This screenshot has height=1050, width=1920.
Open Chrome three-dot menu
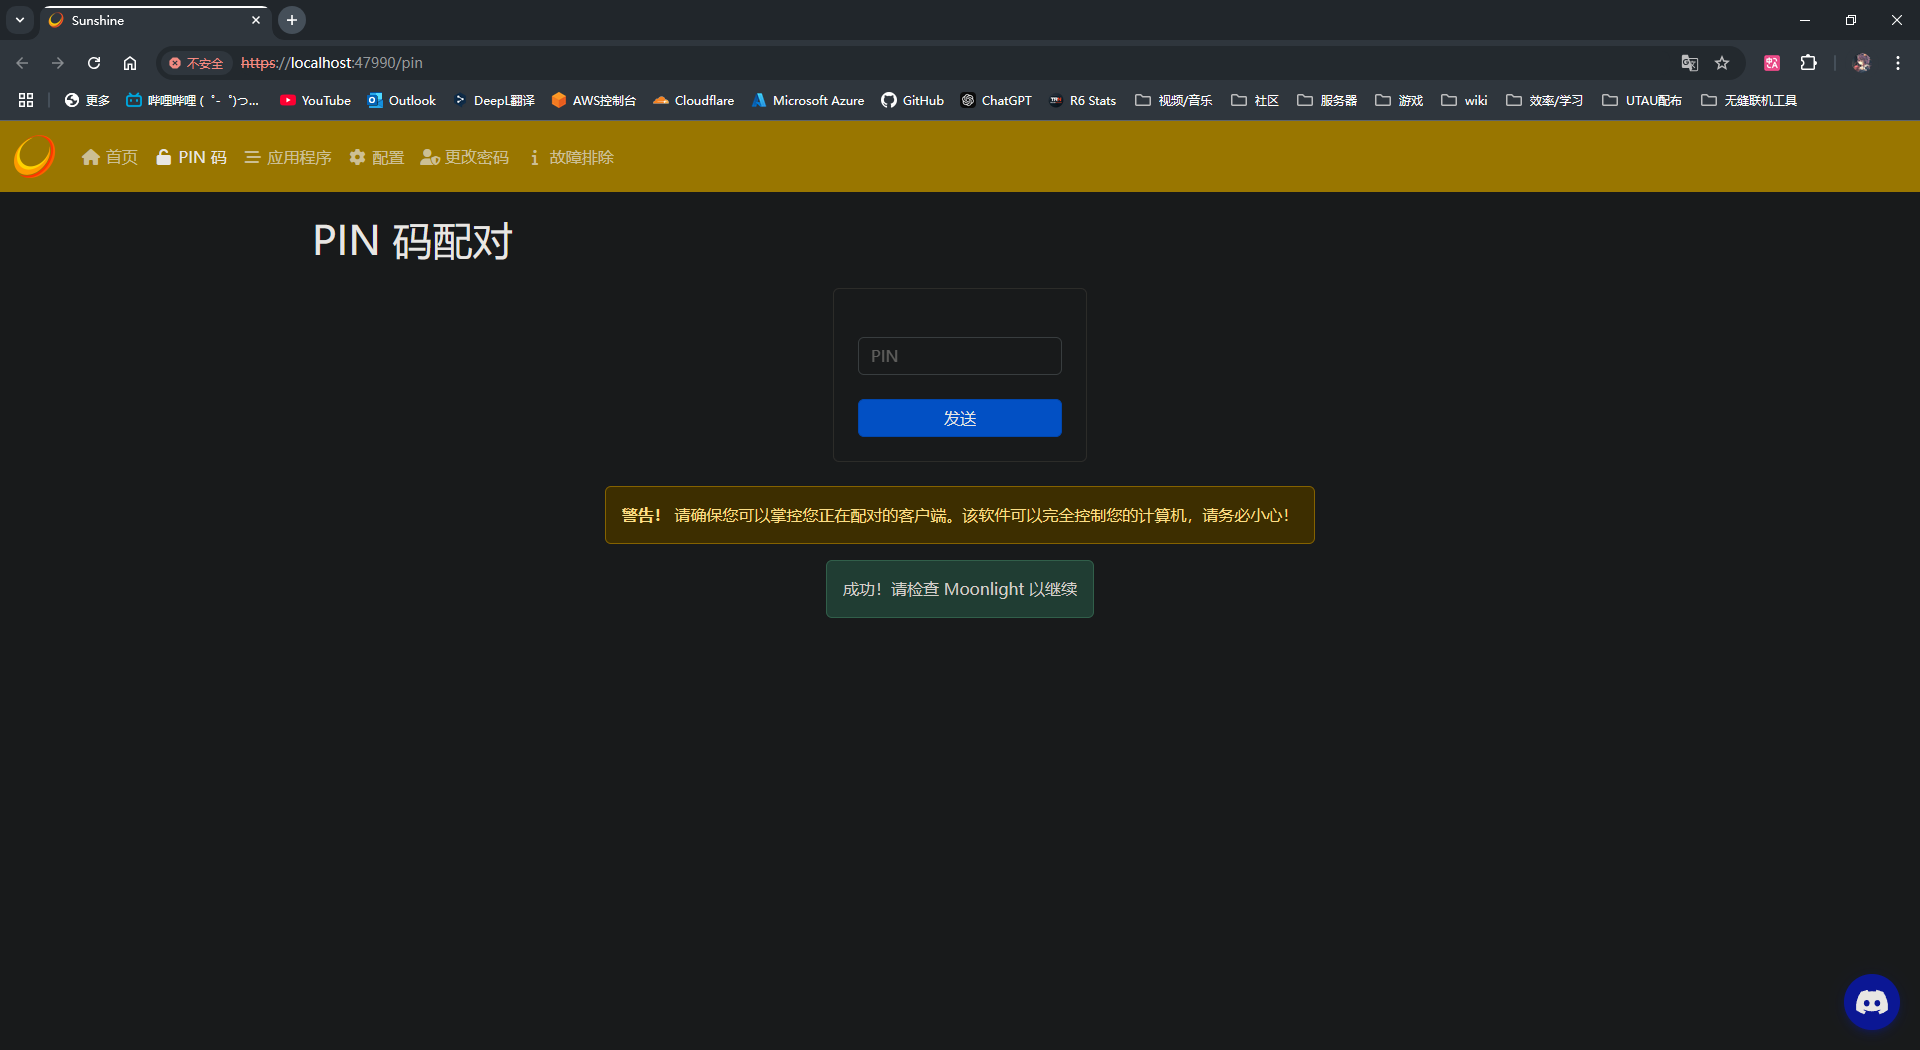coord(1897,63)
